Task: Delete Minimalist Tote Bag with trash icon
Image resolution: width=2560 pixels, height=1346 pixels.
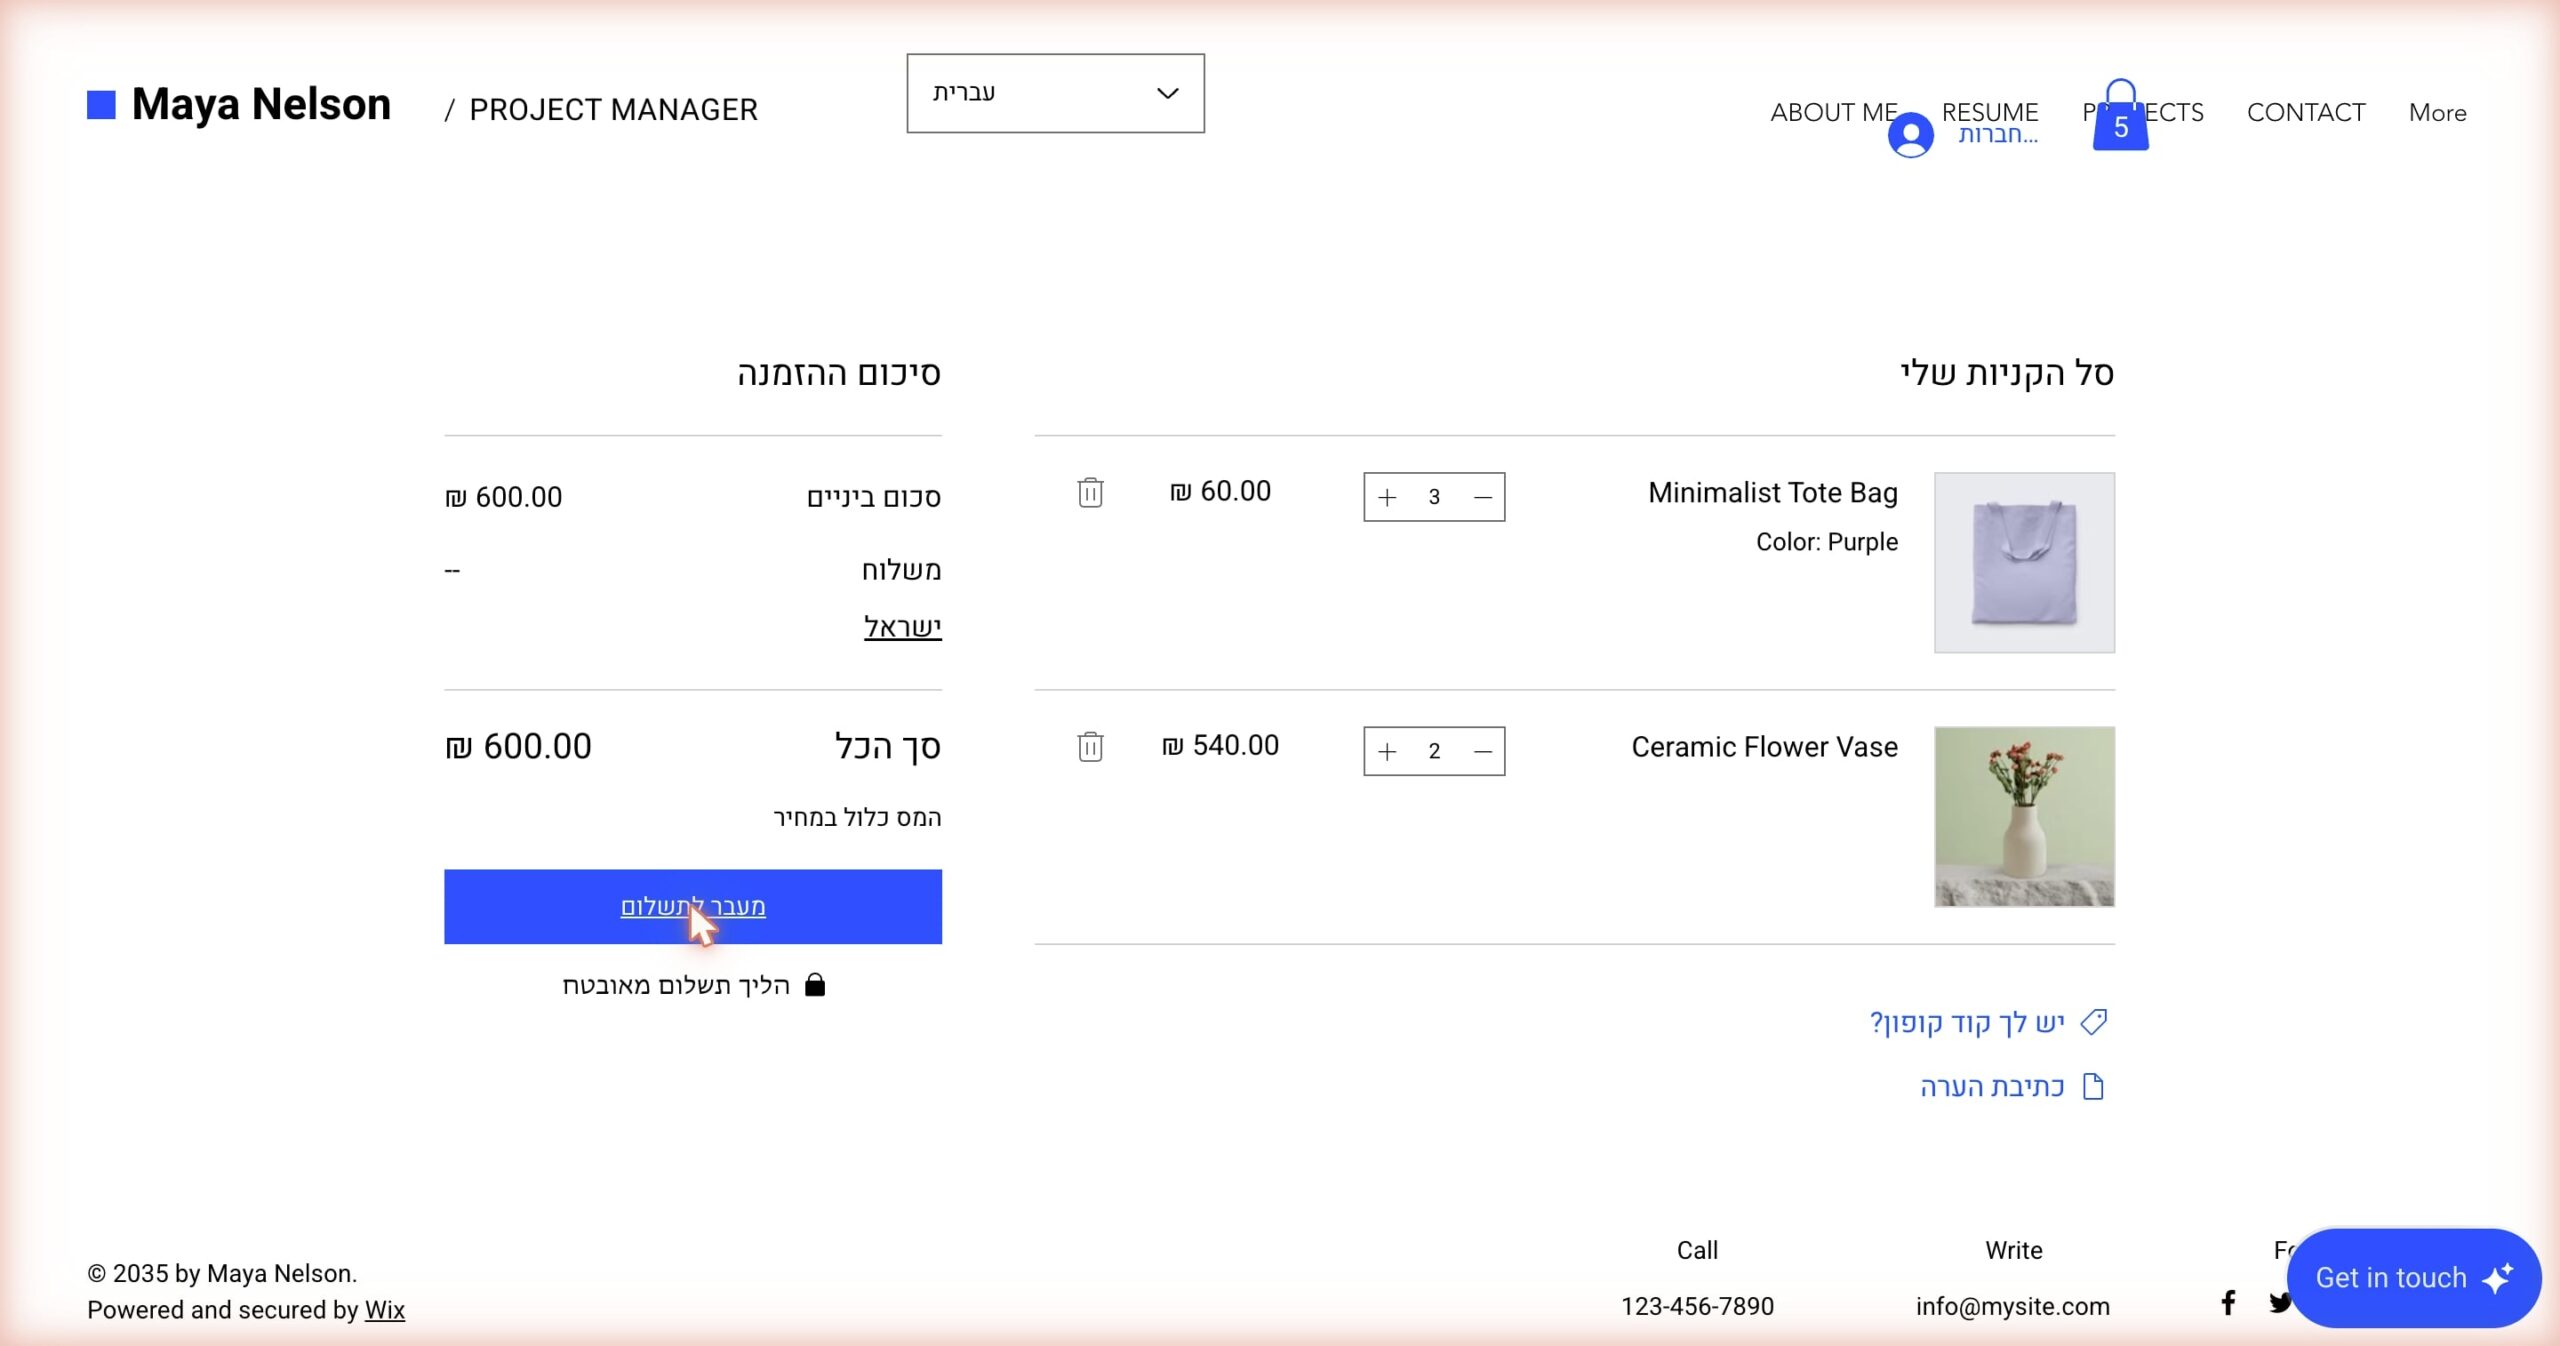Action: 1090,492
